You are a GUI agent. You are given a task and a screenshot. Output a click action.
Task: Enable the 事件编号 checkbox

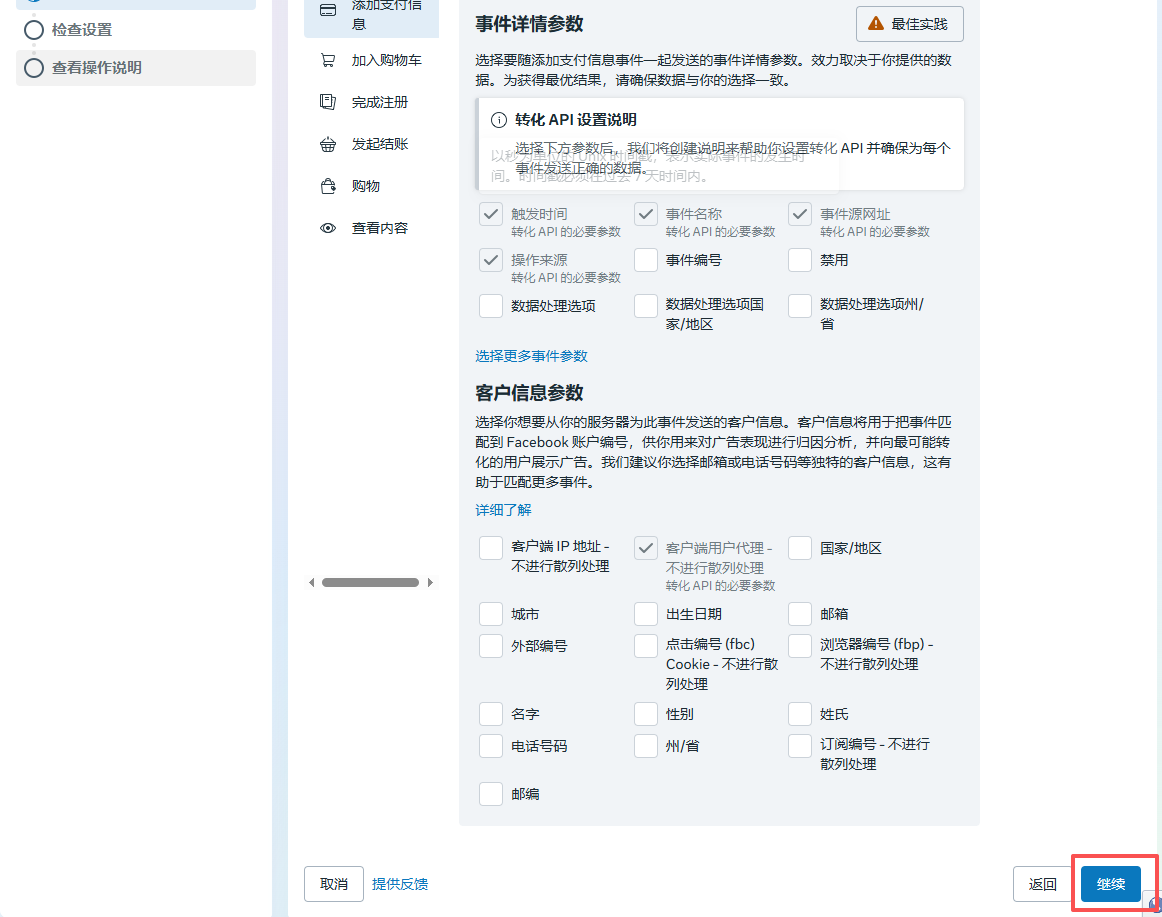click(646, 260)
